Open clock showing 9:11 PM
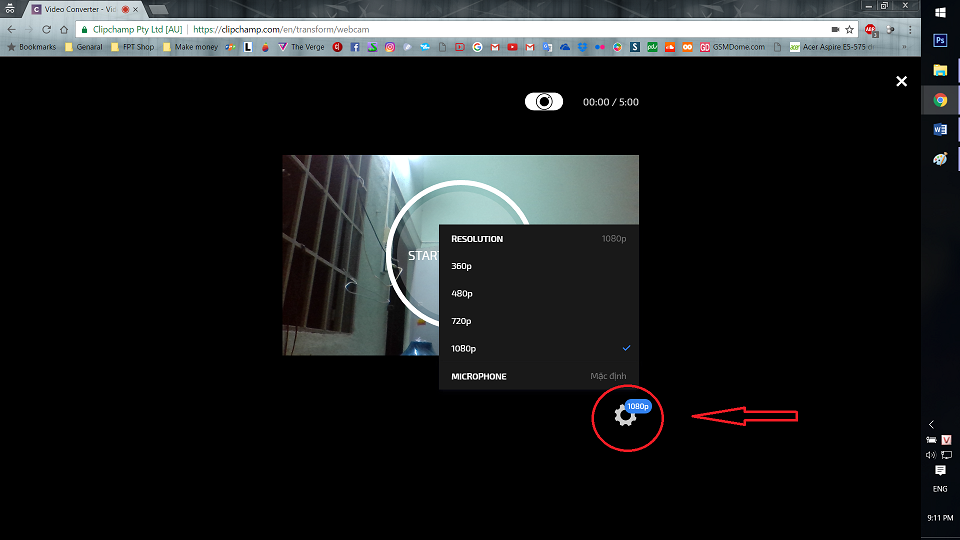The height and width of the screenshot is (540, 960). [x=940, y=517]
